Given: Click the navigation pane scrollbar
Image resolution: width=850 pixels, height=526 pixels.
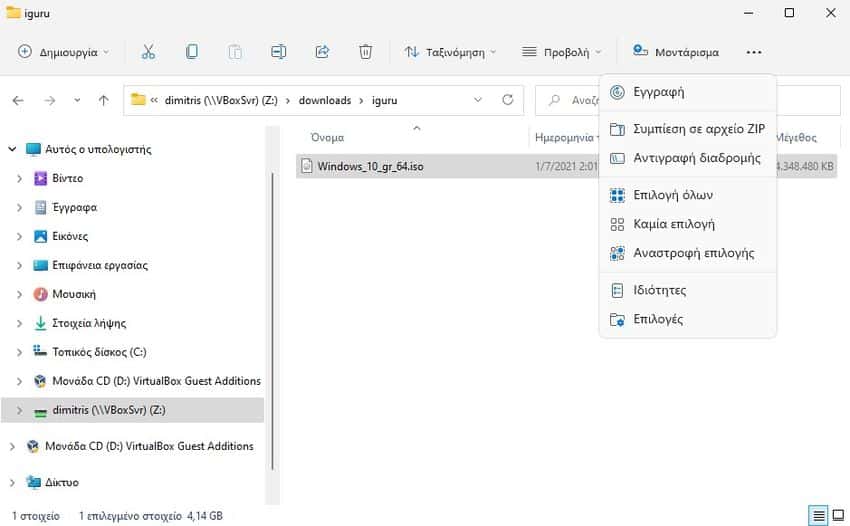Looking at the screenshot, I should point(272,321).
